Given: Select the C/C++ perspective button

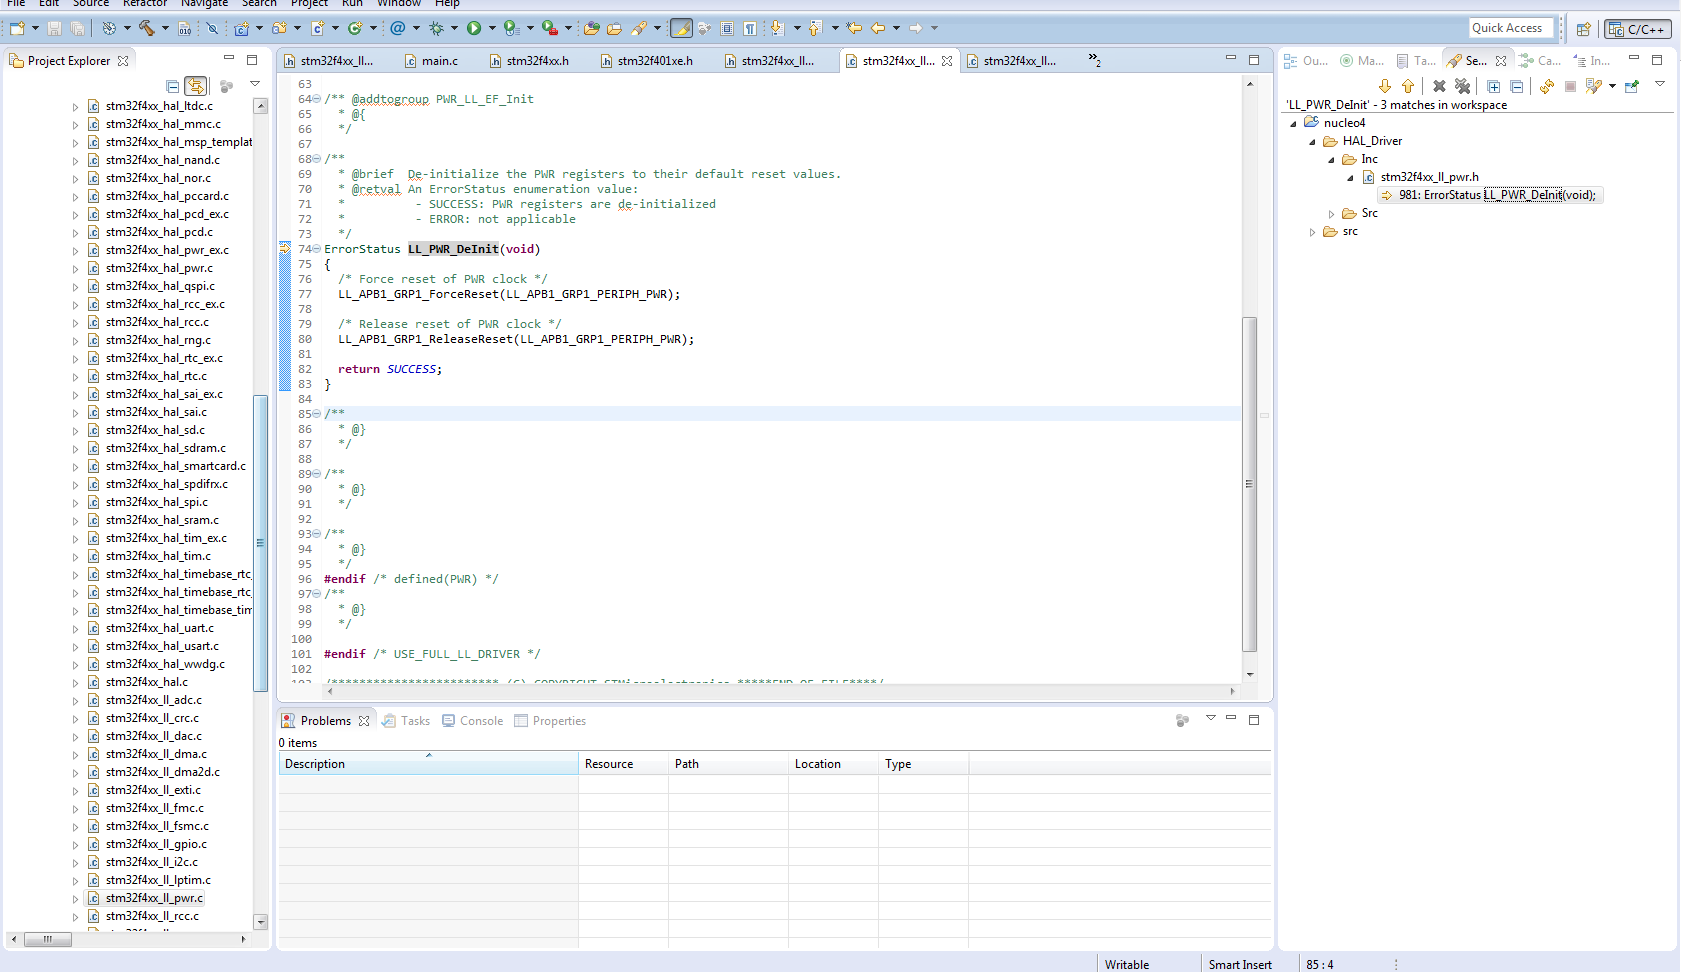Looking at the screenshot, I should click(1637, 29).
